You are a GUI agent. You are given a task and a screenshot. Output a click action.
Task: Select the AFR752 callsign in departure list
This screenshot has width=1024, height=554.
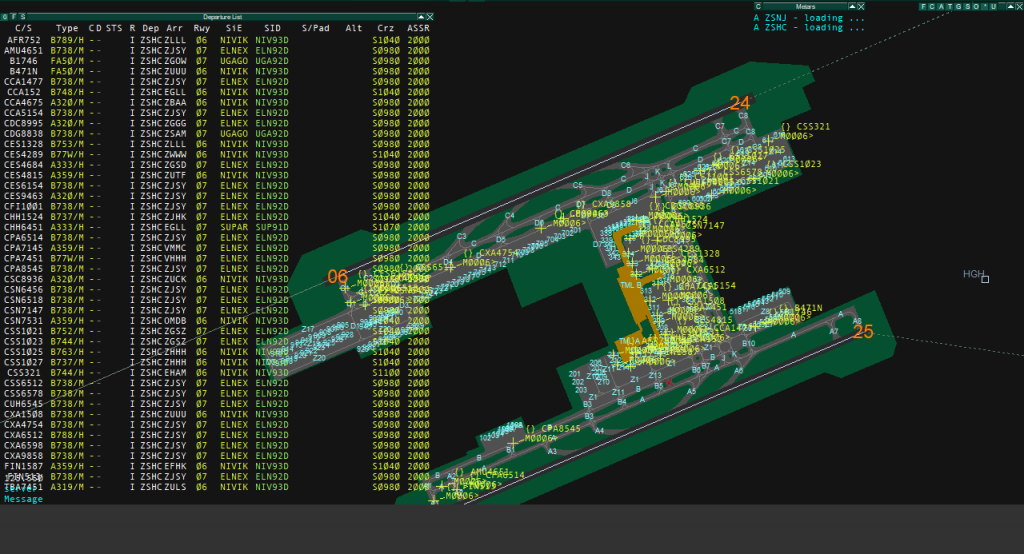[x=23, y=39]
